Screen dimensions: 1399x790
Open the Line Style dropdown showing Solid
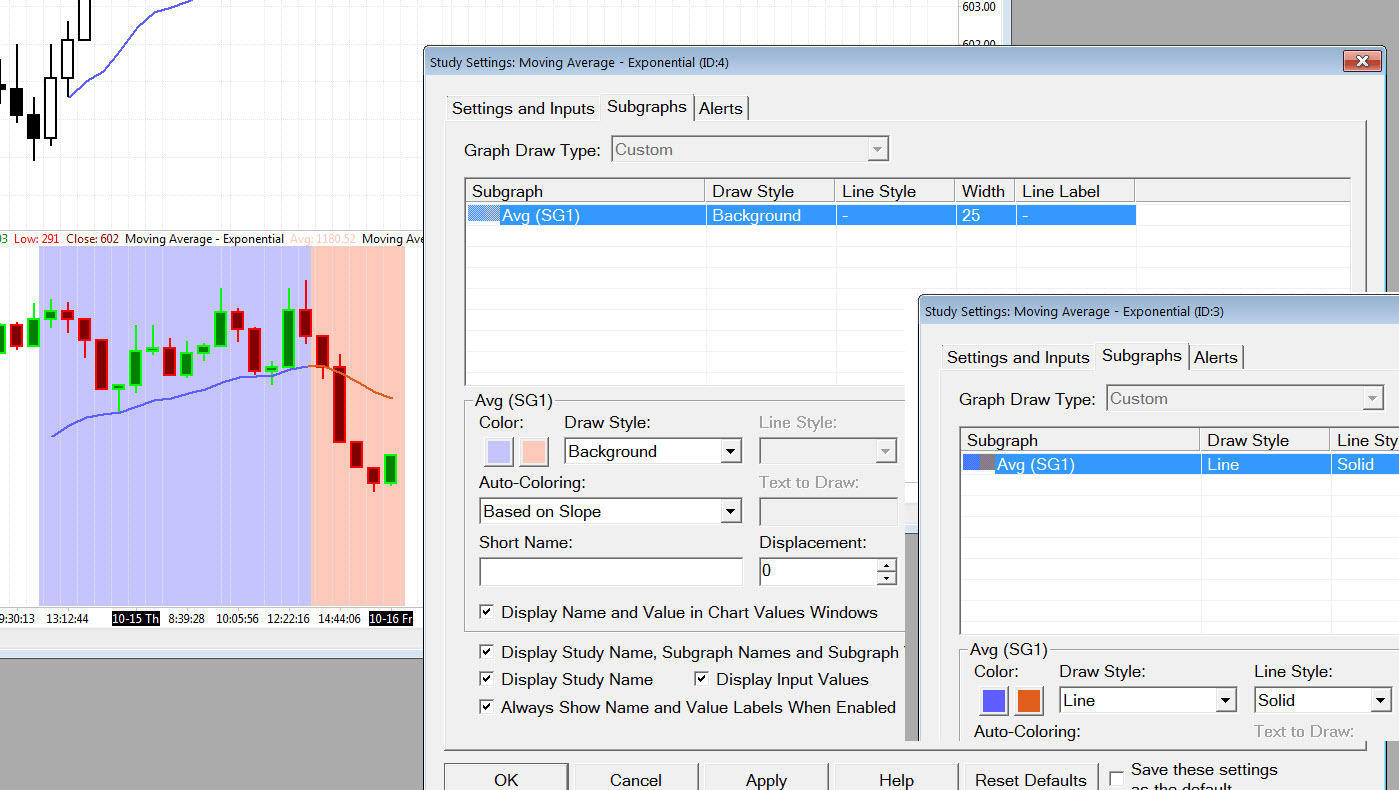pos(1381,701)
